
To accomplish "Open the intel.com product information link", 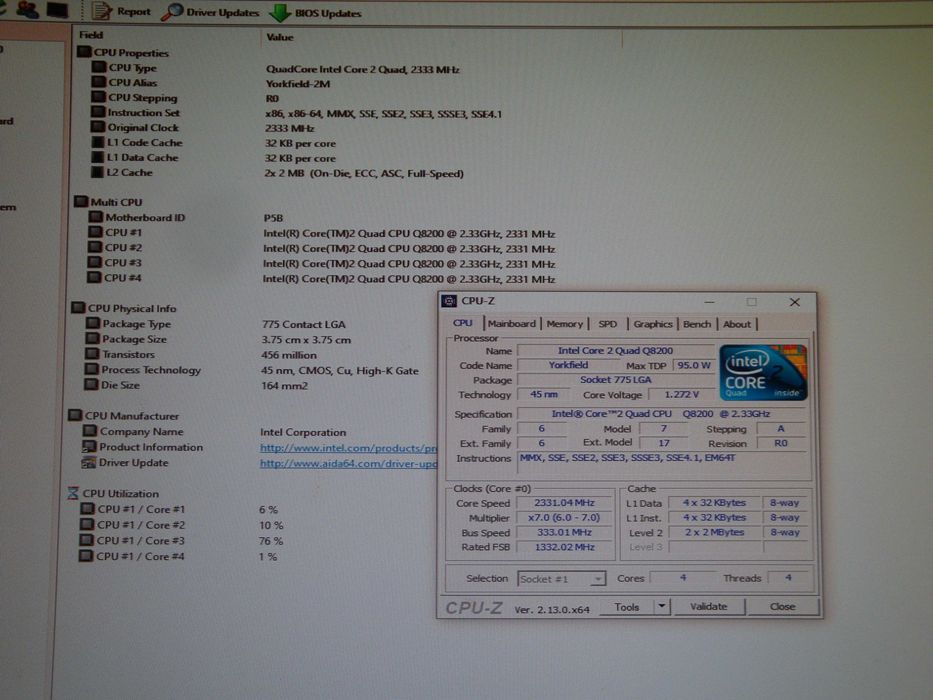I will (348, 448).
